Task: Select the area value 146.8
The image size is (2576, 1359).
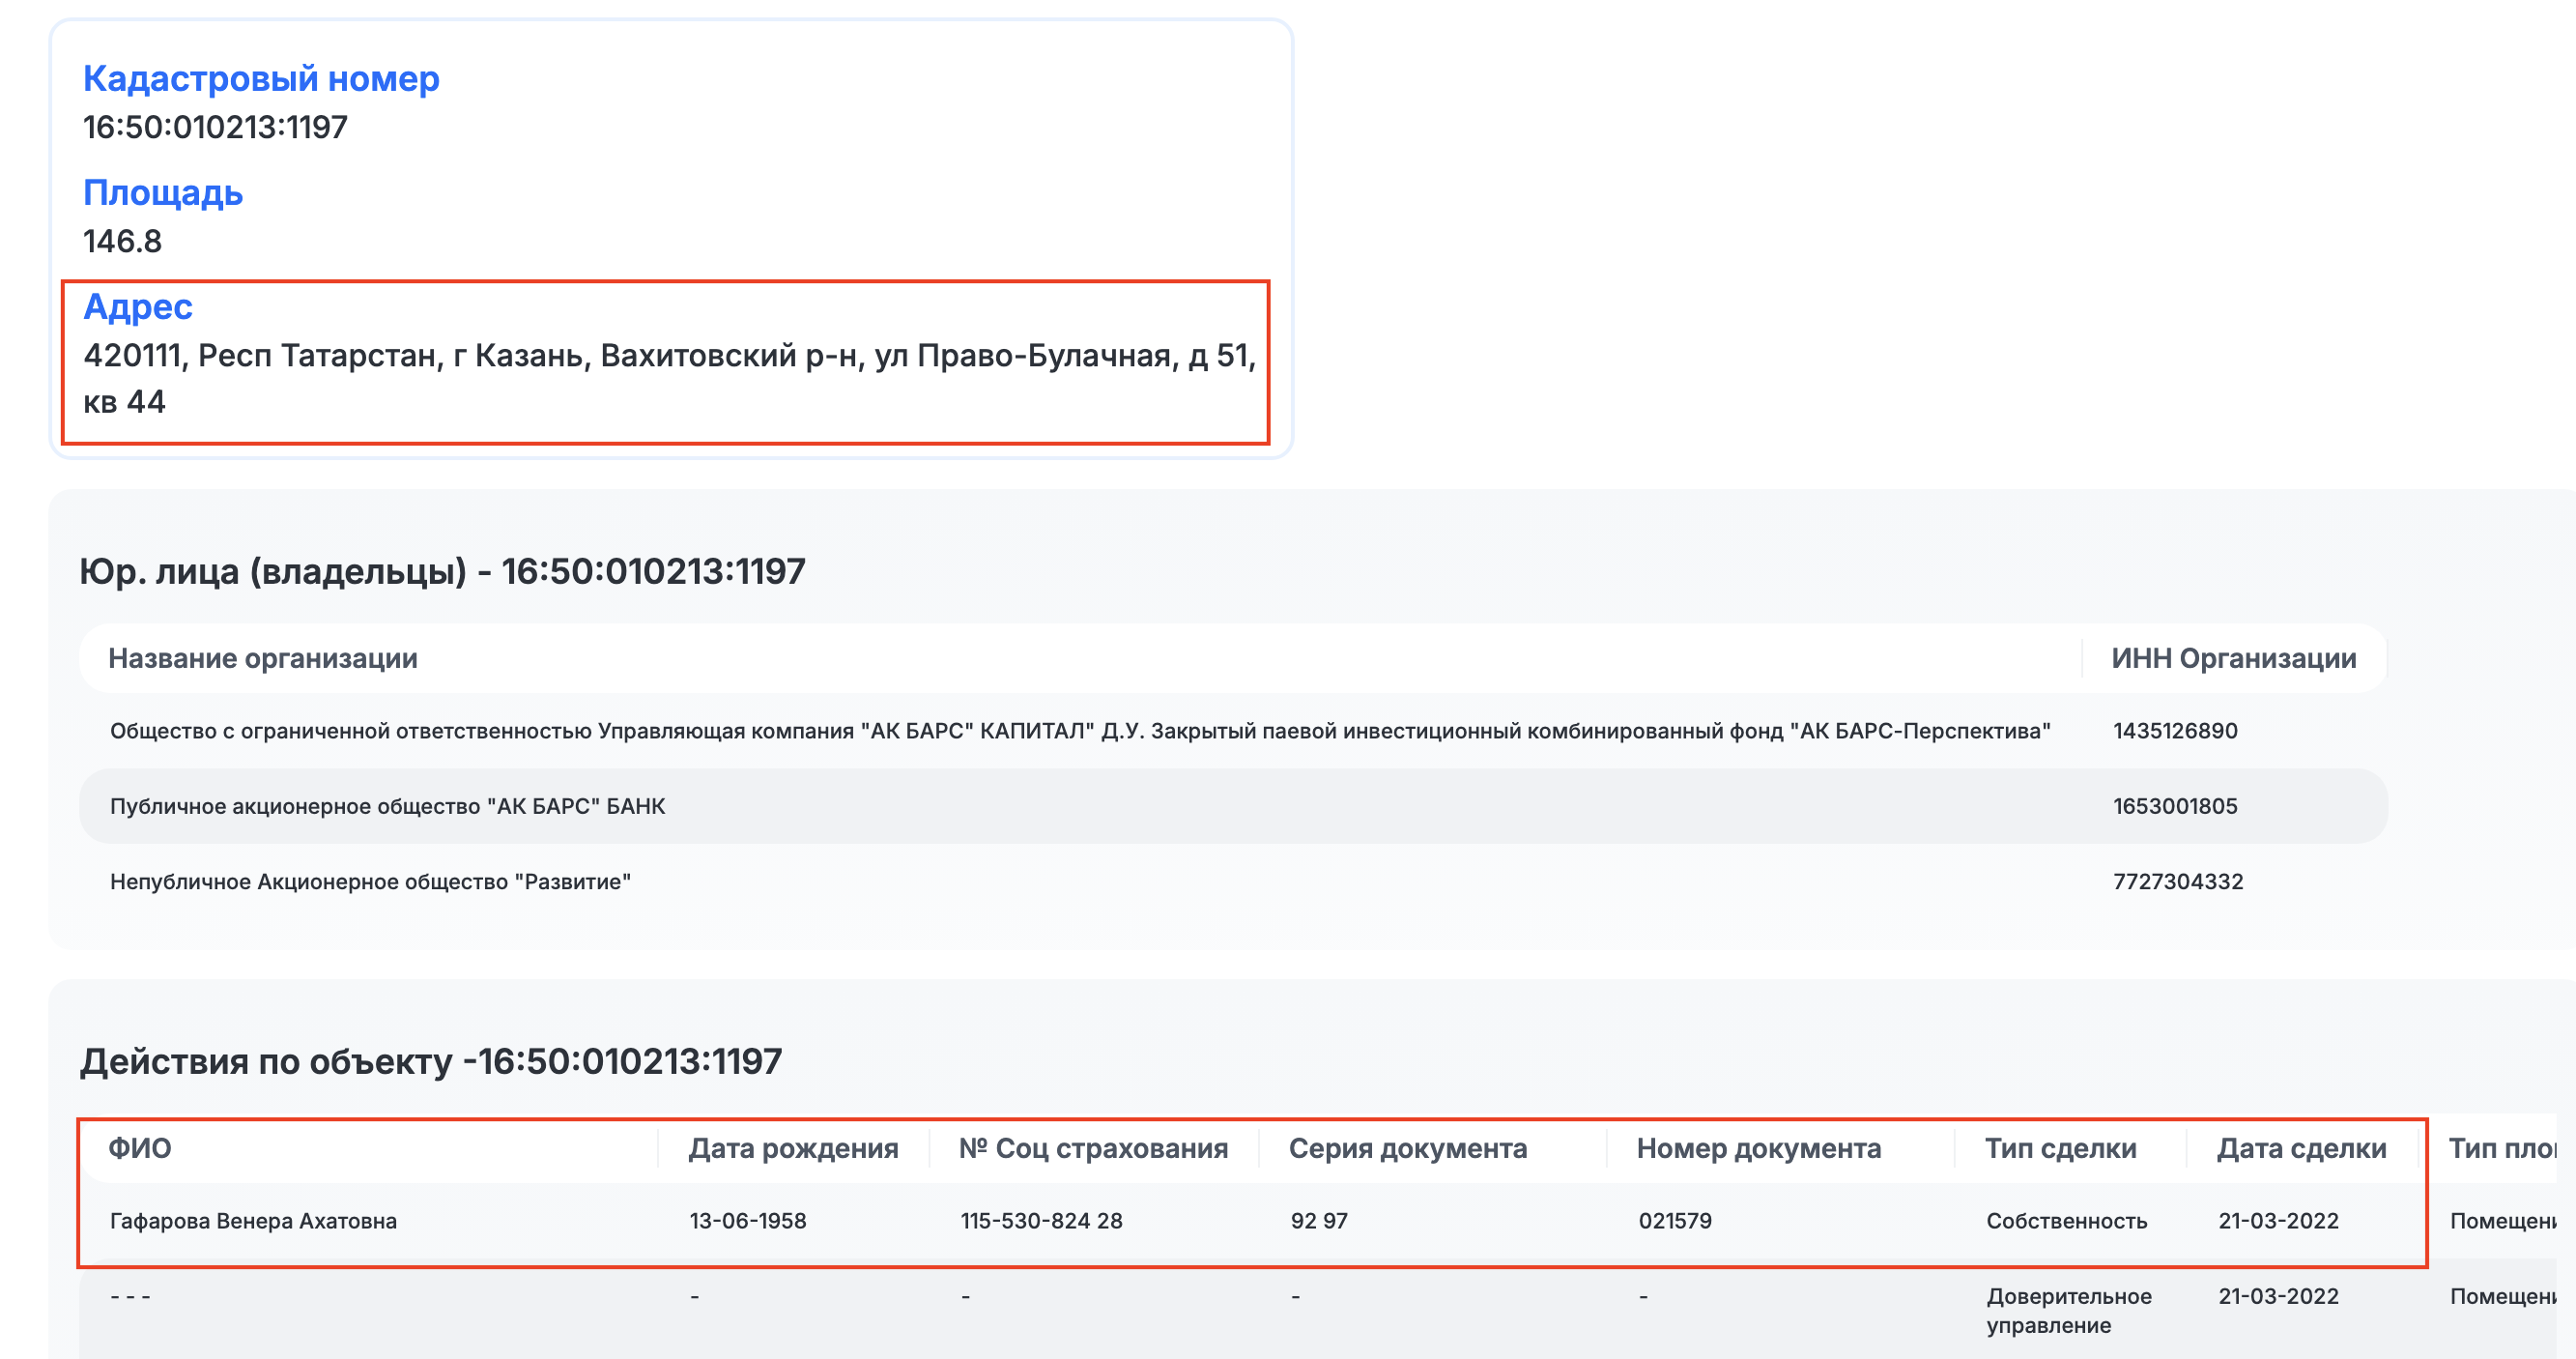Action: pyautogui.click(x=122, y=241)
